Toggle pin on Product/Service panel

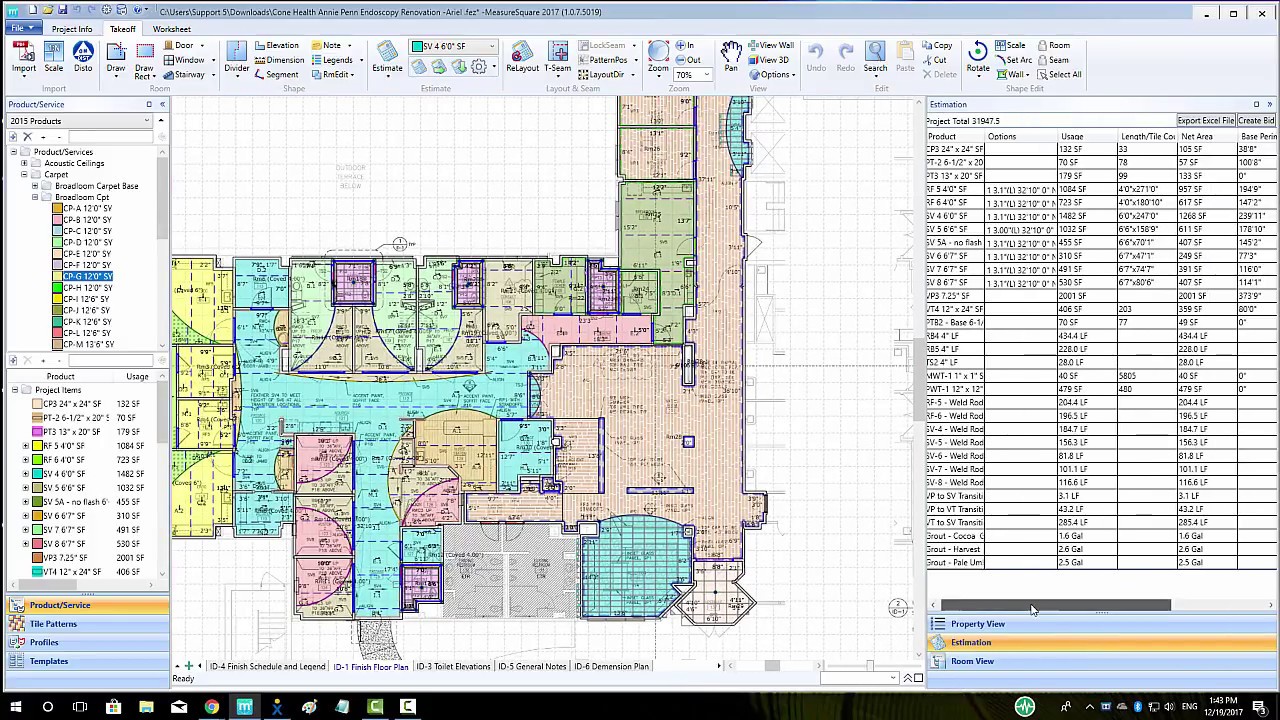tap(149, 104)
